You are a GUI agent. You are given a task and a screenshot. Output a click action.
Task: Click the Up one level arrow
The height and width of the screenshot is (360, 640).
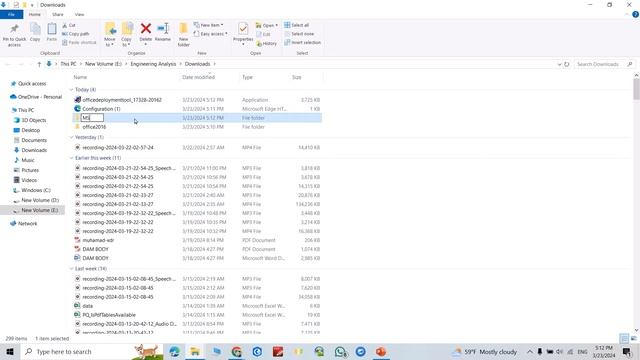[39, 64]
